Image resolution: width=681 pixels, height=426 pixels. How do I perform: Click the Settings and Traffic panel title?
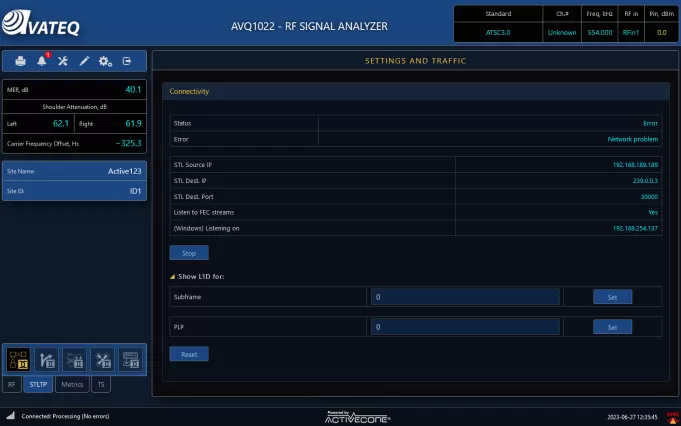coord(416,61)
